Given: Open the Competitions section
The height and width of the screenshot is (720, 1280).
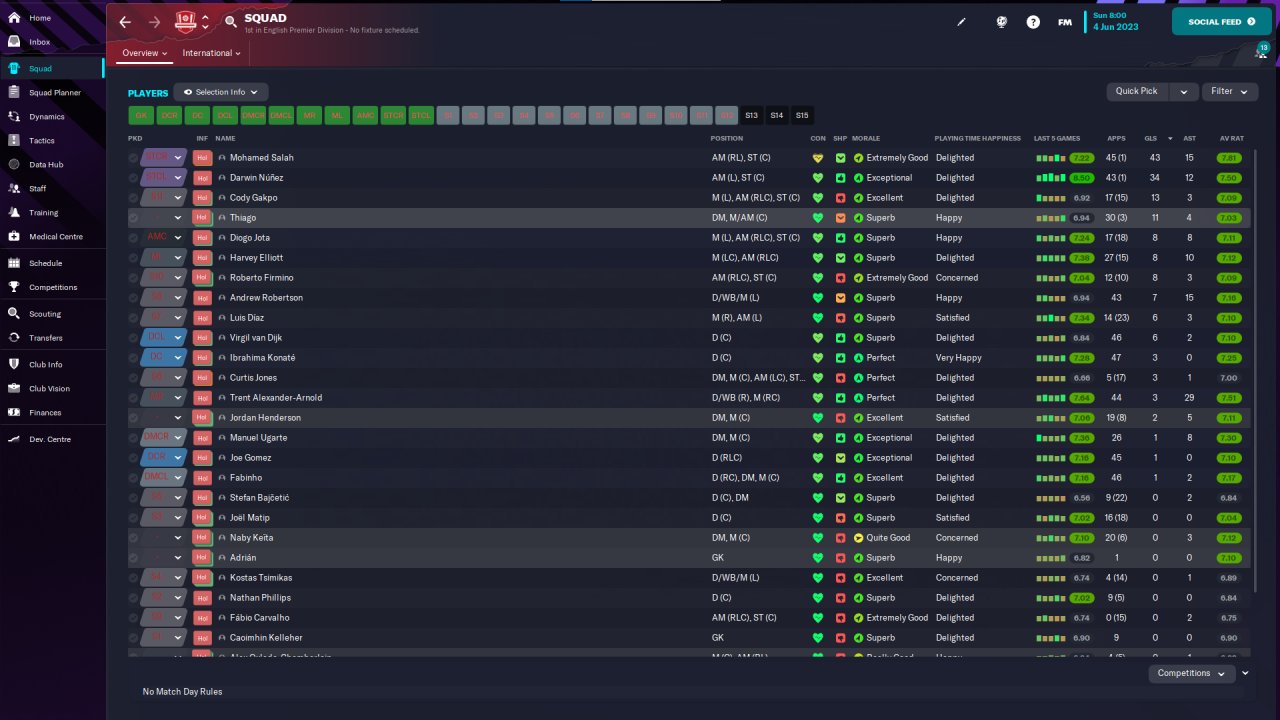Looking at the screenshot, I should 52,287.
